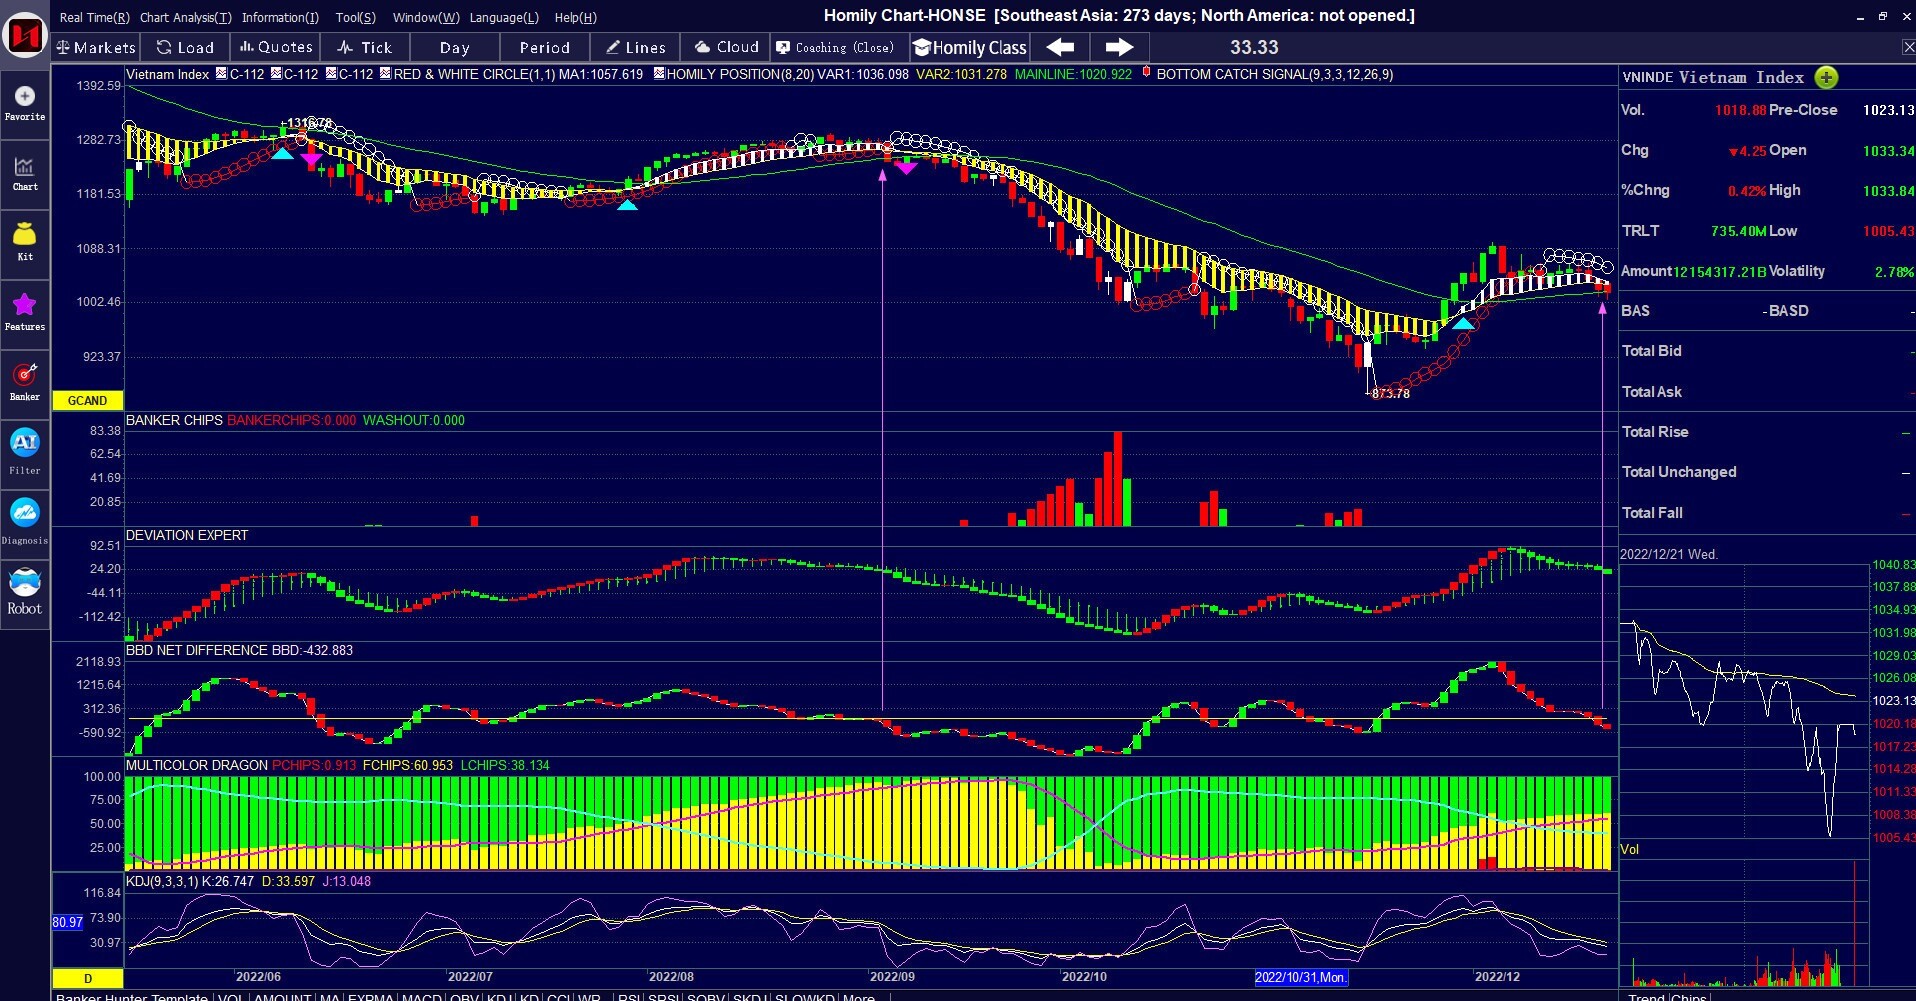
Task: Click the 80.97 KDJ cursor value
Action: point(67,922)
